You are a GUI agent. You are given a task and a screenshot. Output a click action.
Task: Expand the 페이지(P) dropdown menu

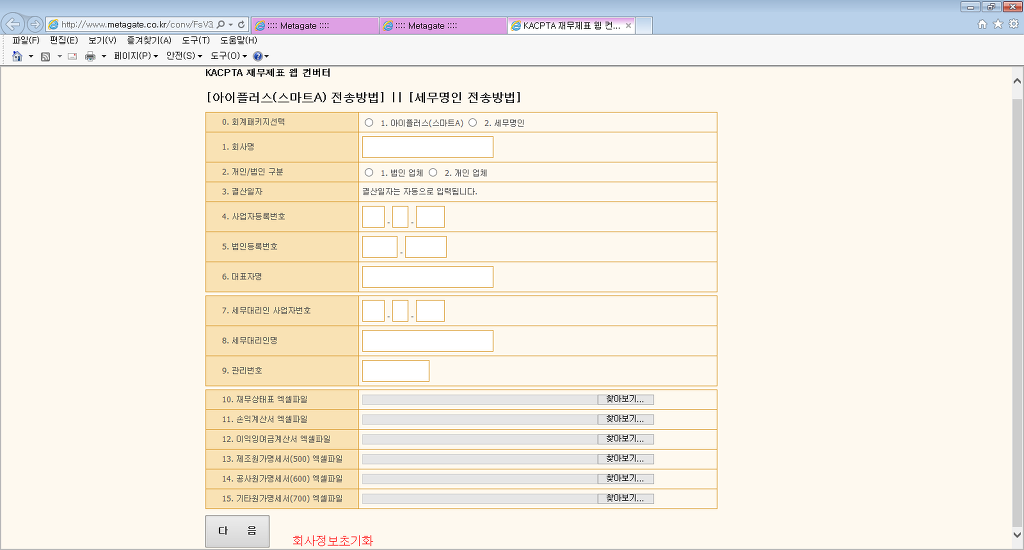coord(135,56)
